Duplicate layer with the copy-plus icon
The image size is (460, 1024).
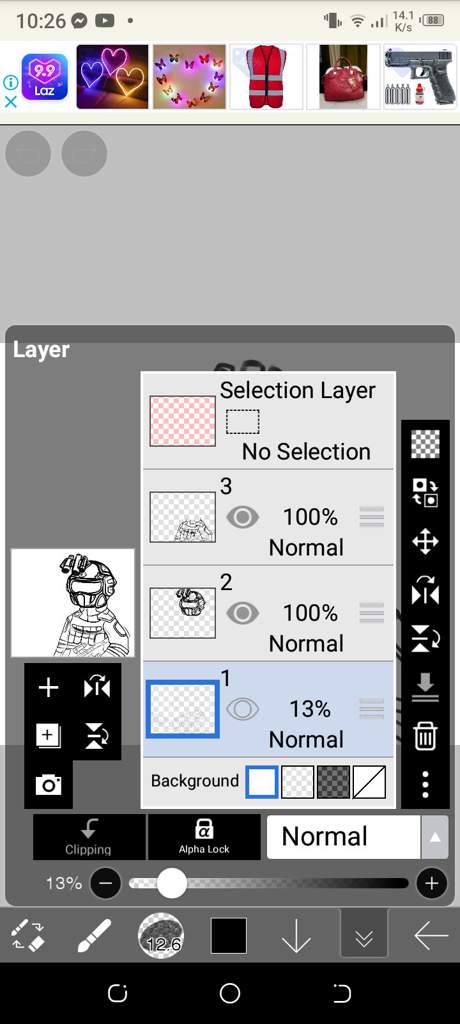(x=48, y=736)
